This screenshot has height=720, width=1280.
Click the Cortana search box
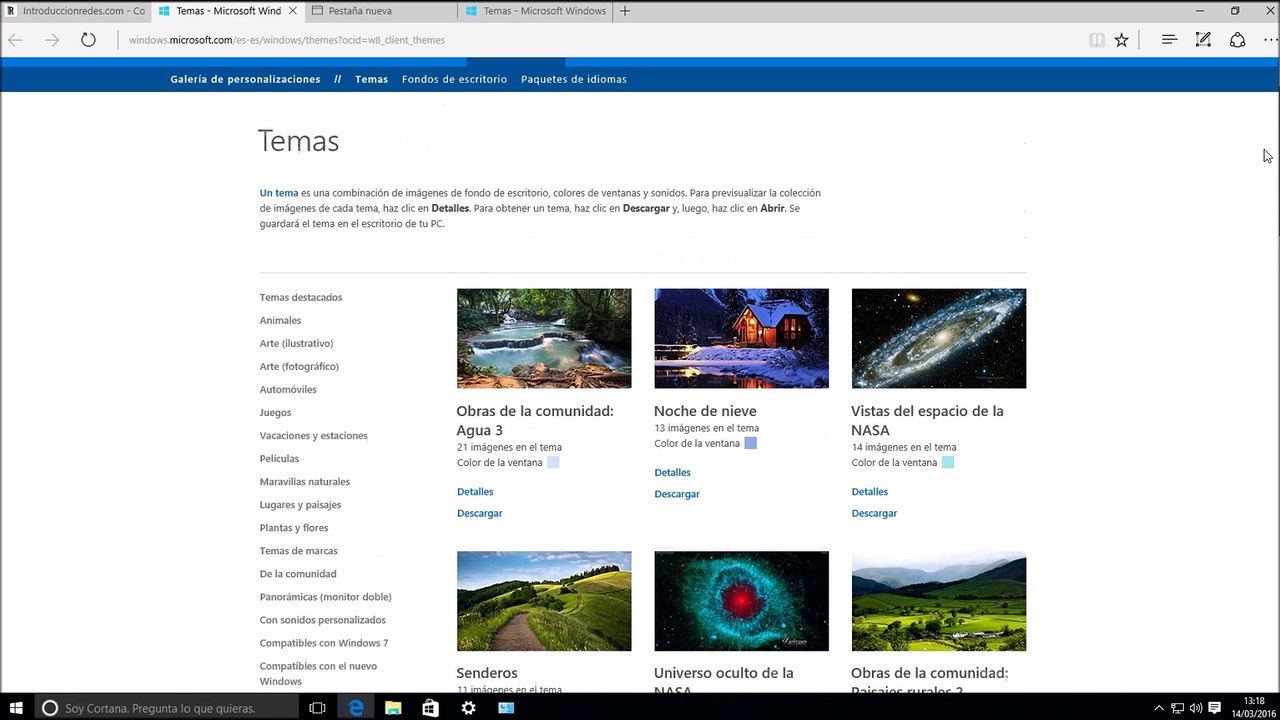coord(165,708)
